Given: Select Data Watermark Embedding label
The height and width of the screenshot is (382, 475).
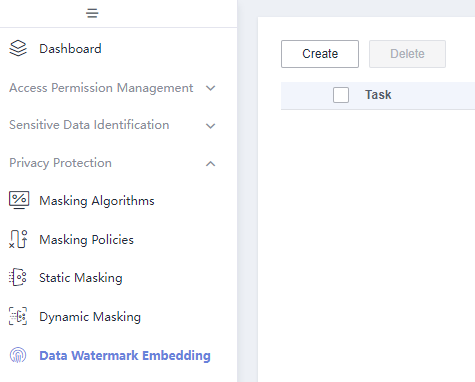Looking at the screenshot, I should pyautogui.click(x=125, y=355).
